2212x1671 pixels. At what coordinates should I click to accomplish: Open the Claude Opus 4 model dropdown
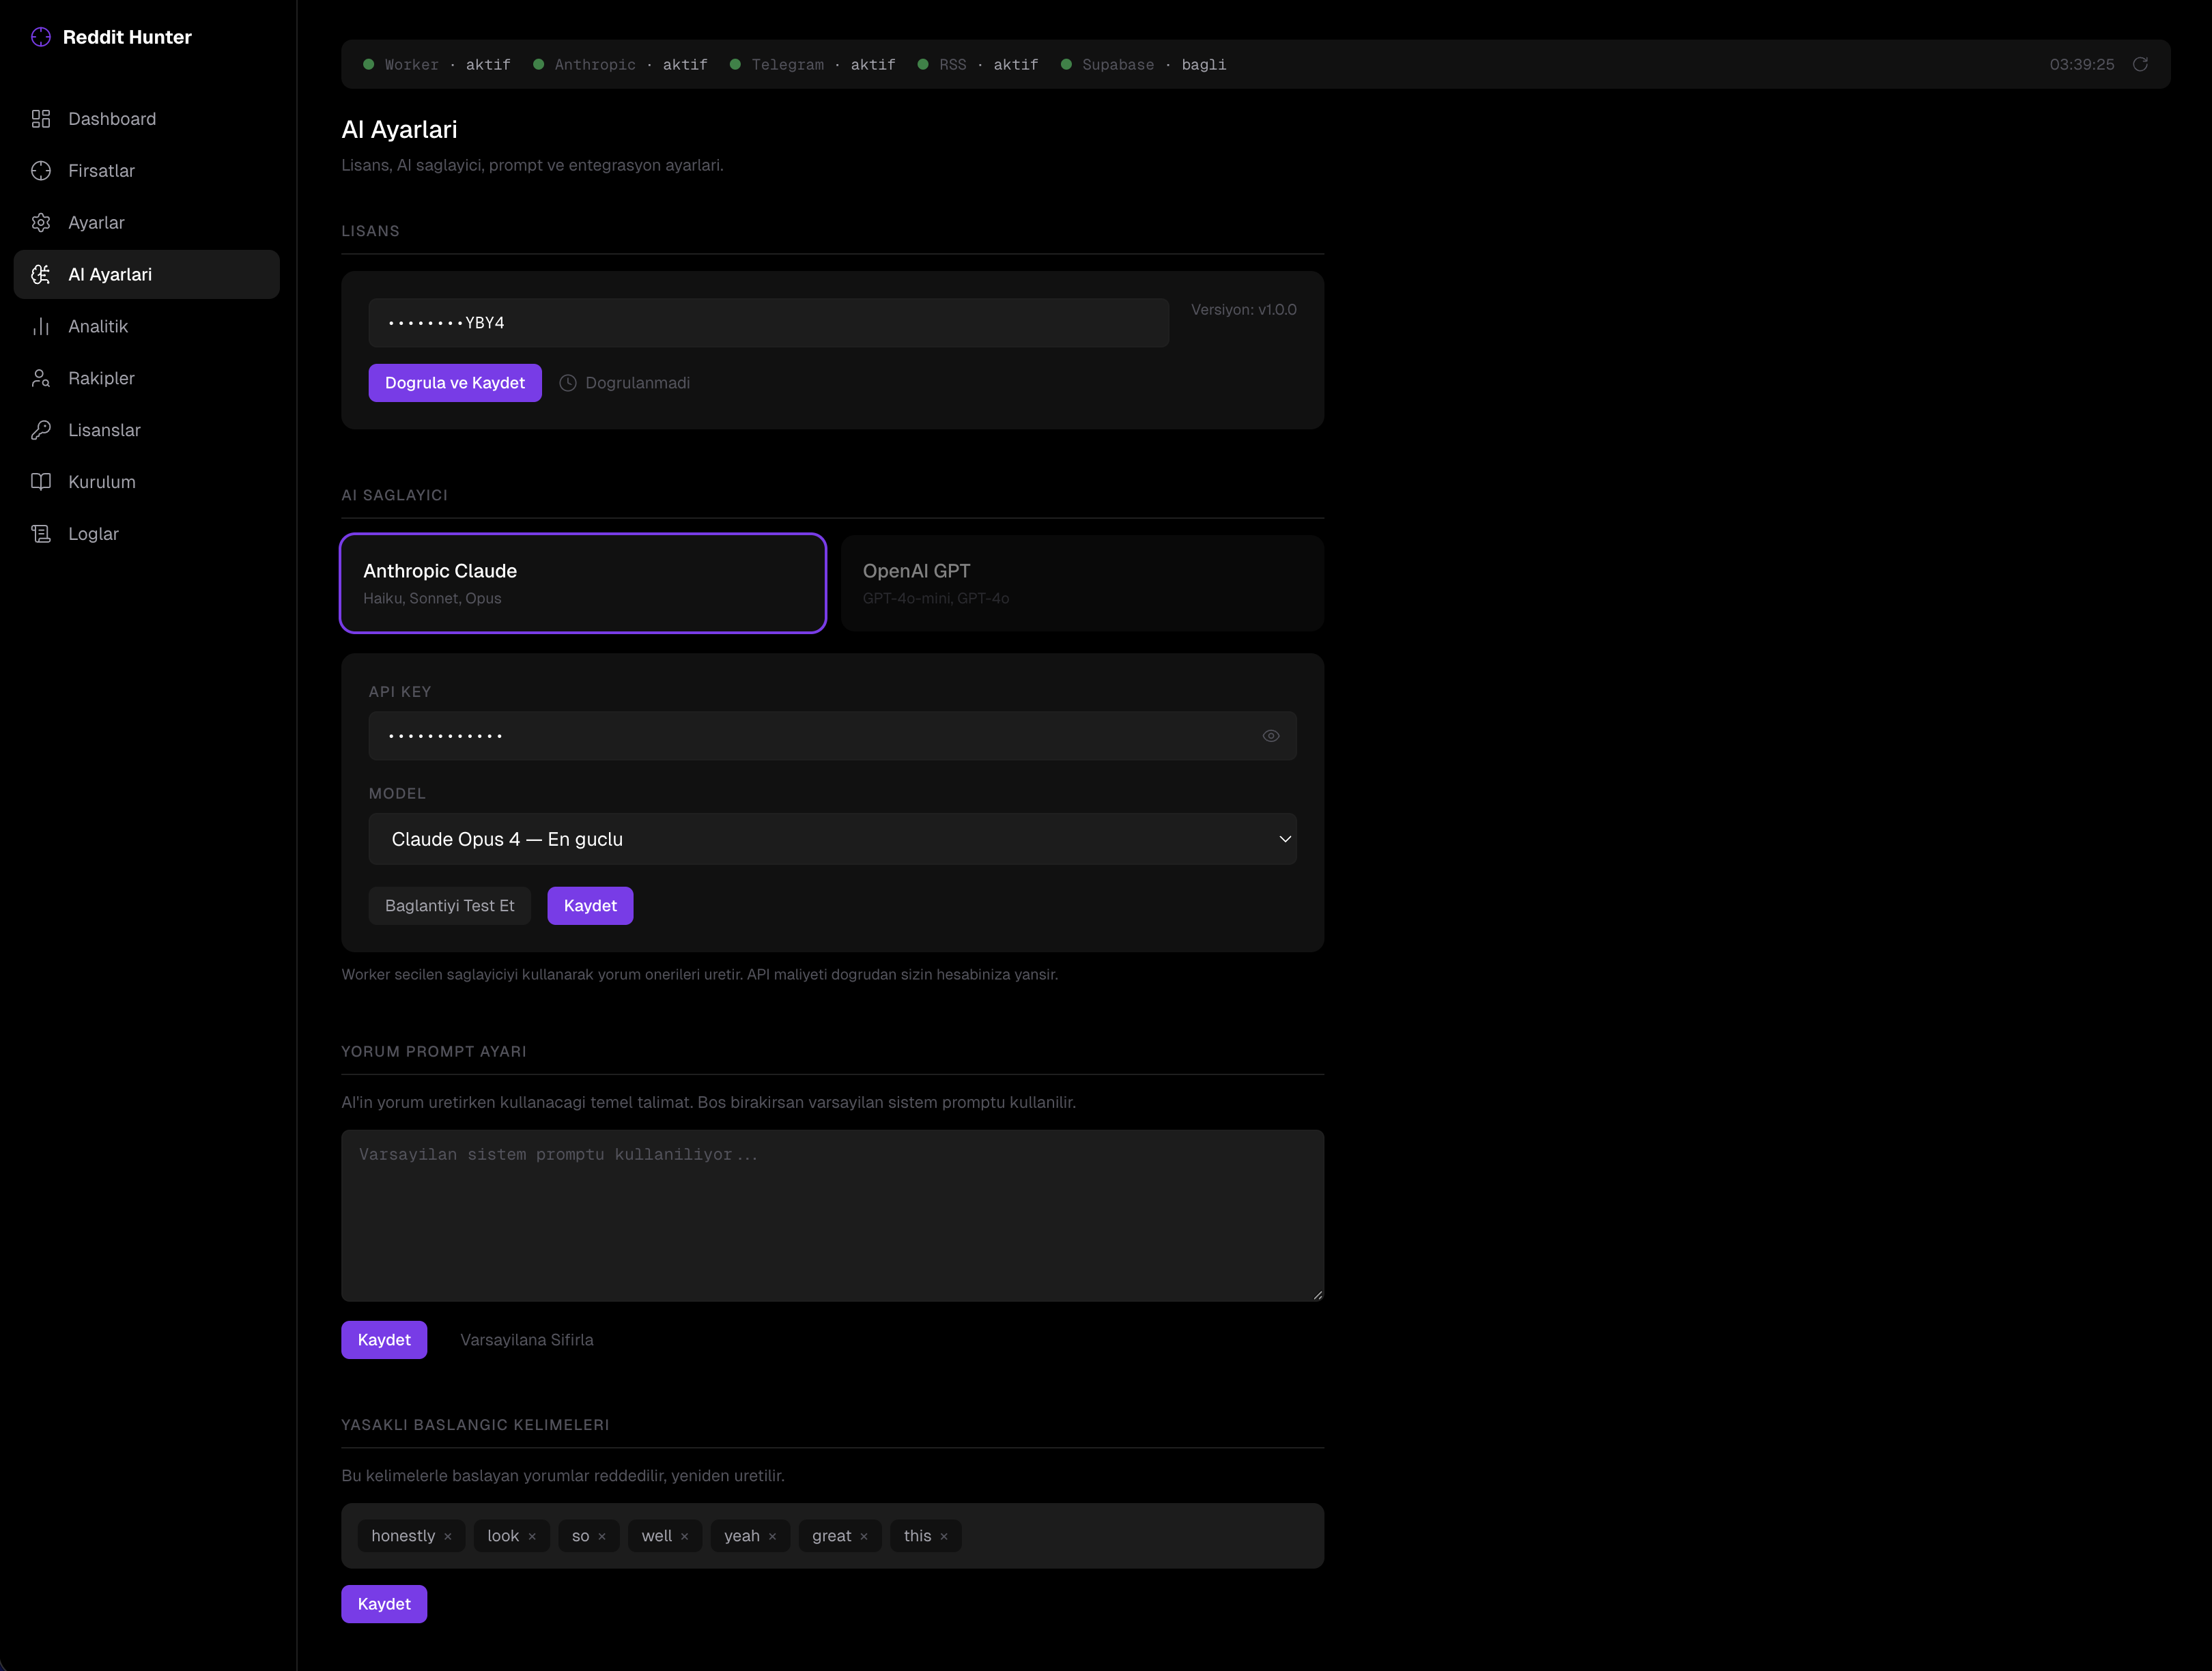click(832, 839)
